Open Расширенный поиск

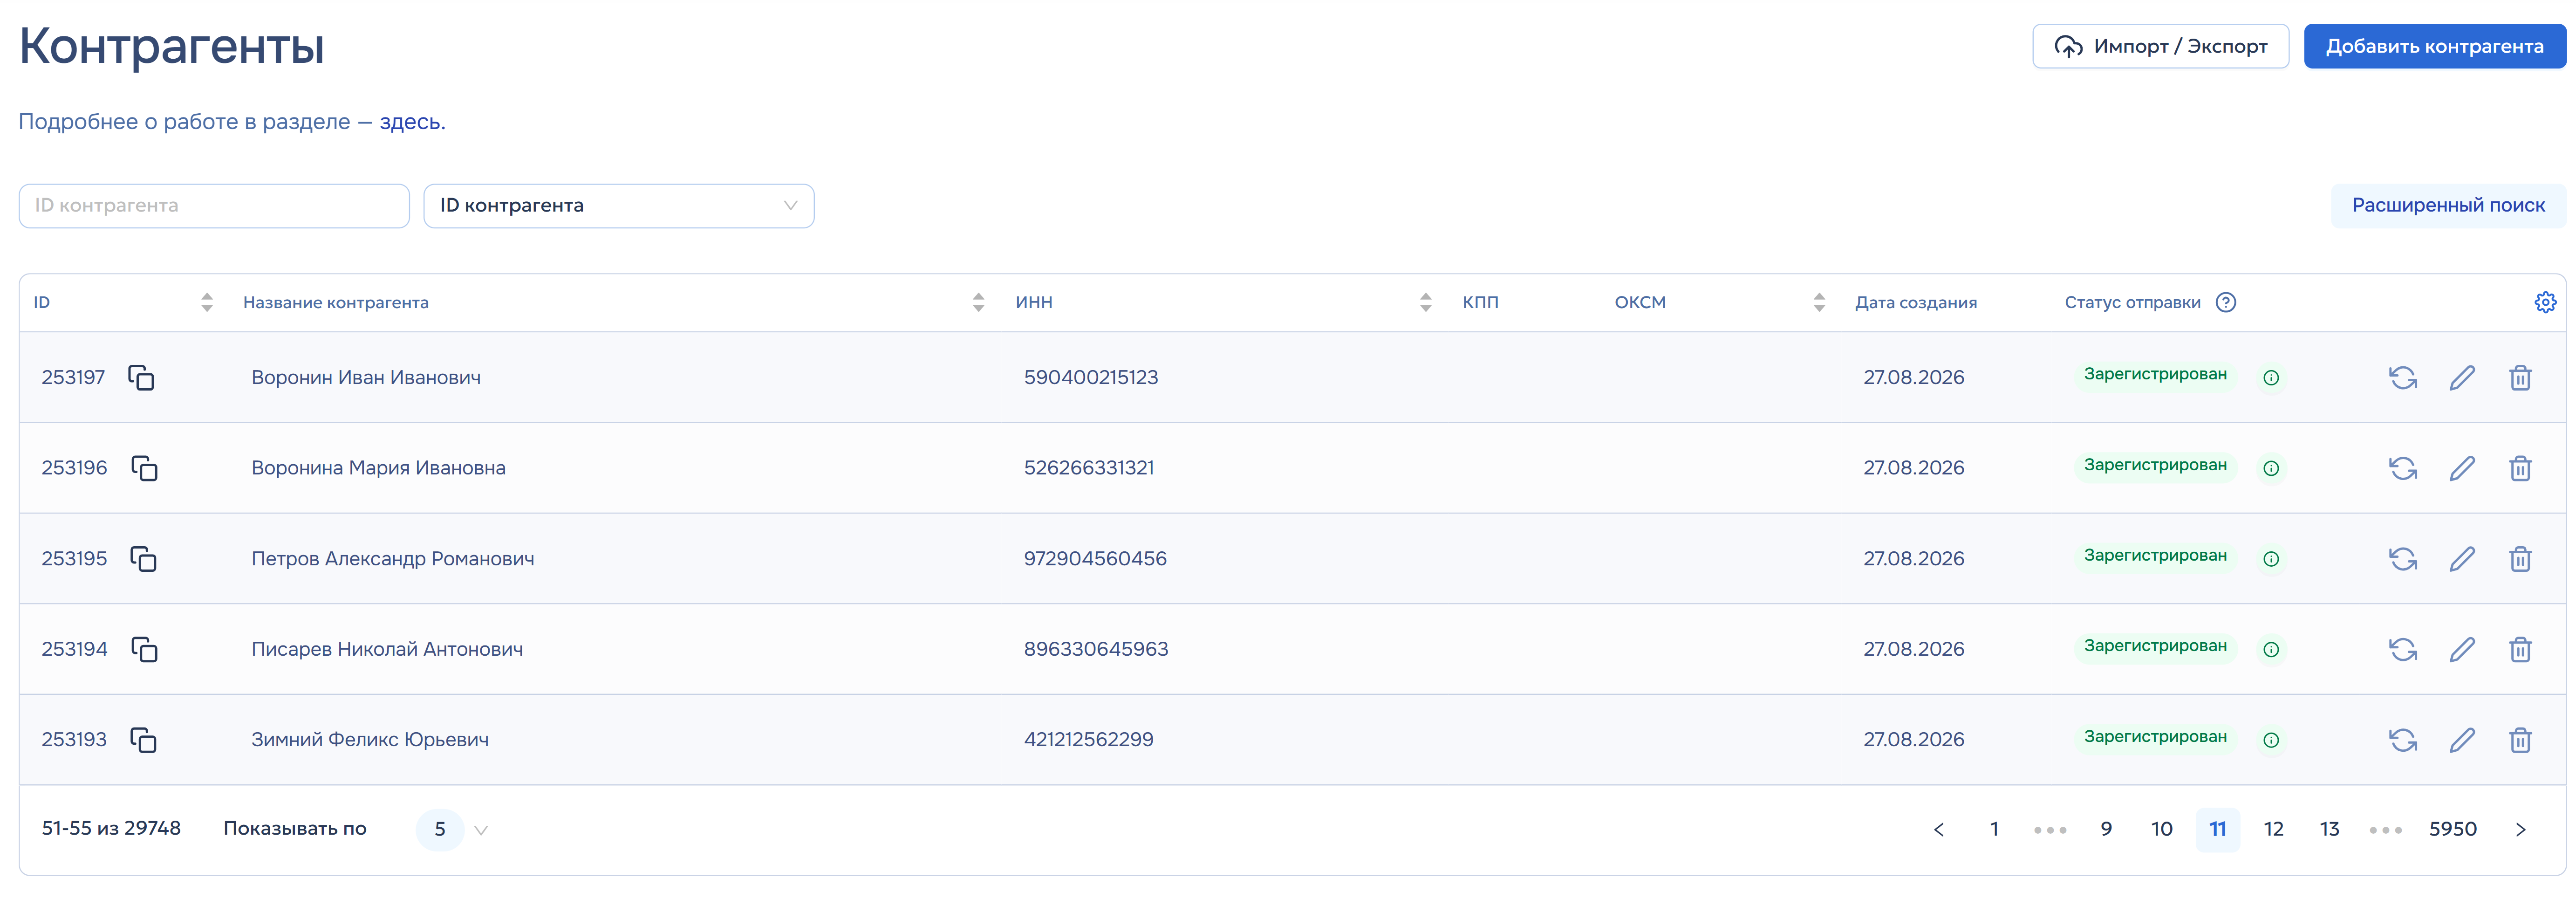click(x=2448, y=205)
